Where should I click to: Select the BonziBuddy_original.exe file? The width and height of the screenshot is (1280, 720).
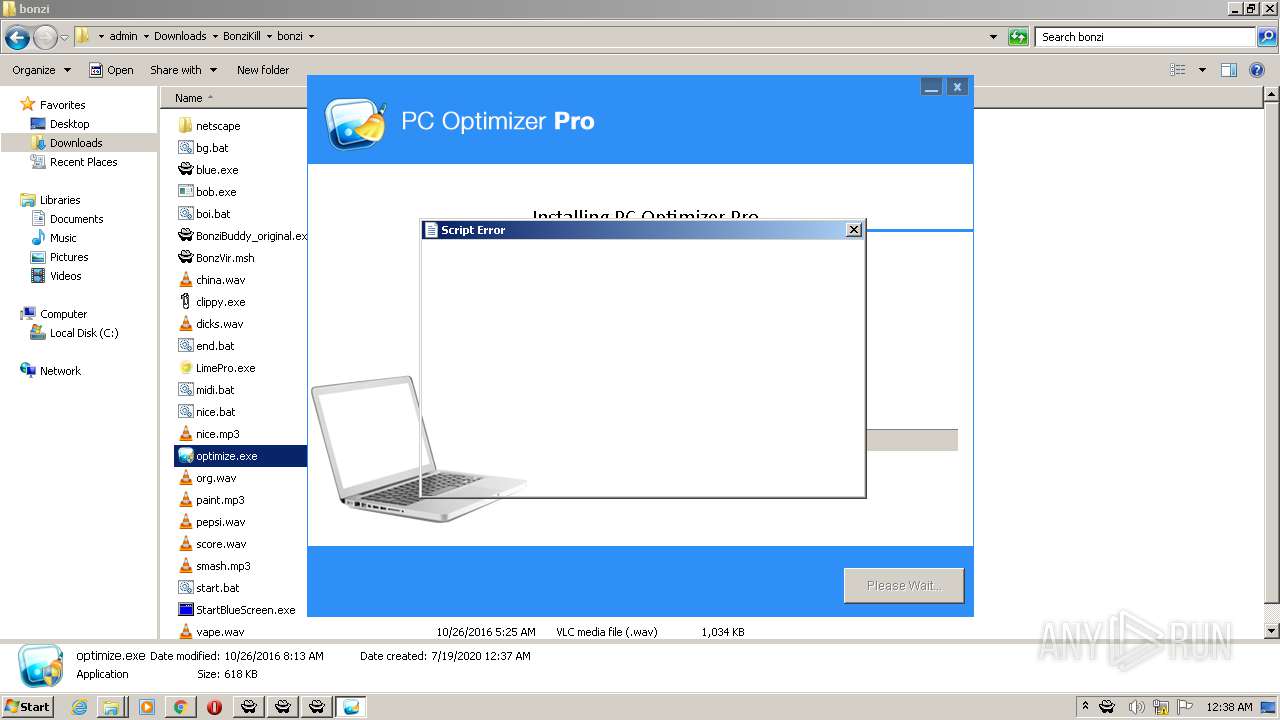pyautogui.click(x=242, y=236)
